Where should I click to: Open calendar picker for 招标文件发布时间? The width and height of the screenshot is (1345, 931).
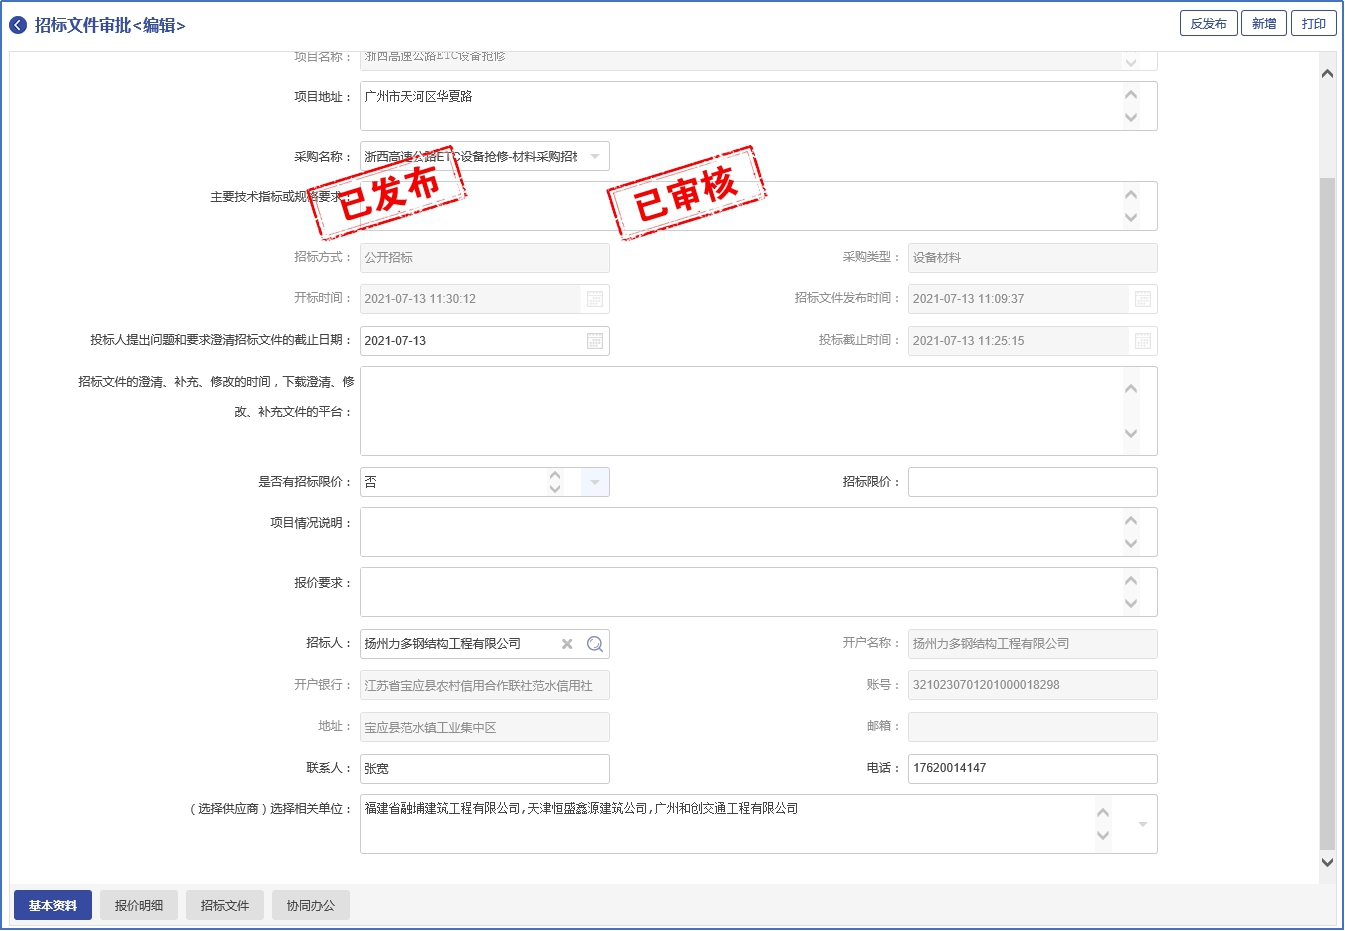click(1142, 299)
